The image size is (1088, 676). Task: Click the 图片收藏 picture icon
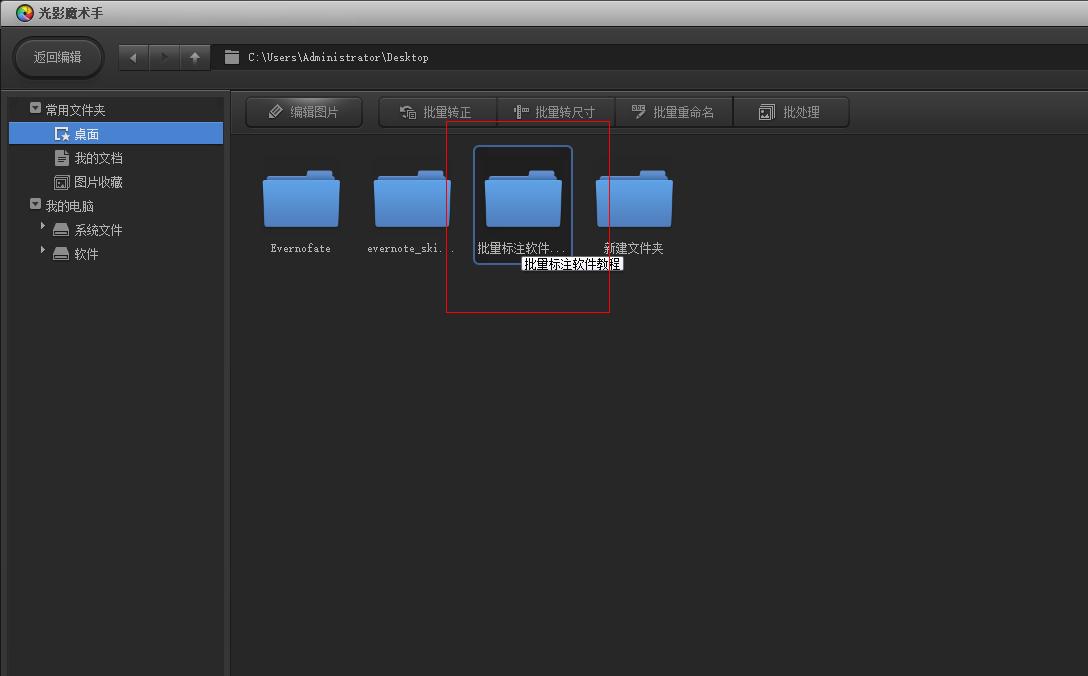(62, 183)
